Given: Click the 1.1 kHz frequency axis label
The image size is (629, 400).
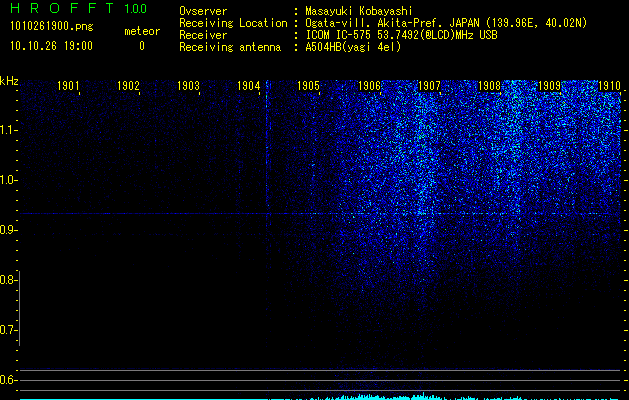Looking at the screenshot, I should tap(8, 130).
